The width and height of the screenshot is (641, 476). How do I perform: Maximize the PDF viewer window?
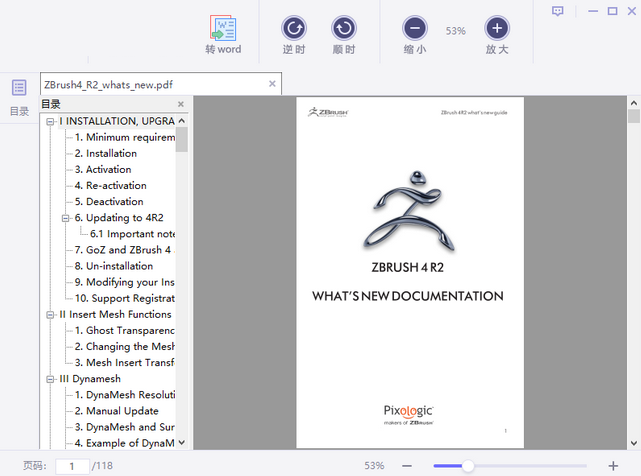(x=612, y=11)
